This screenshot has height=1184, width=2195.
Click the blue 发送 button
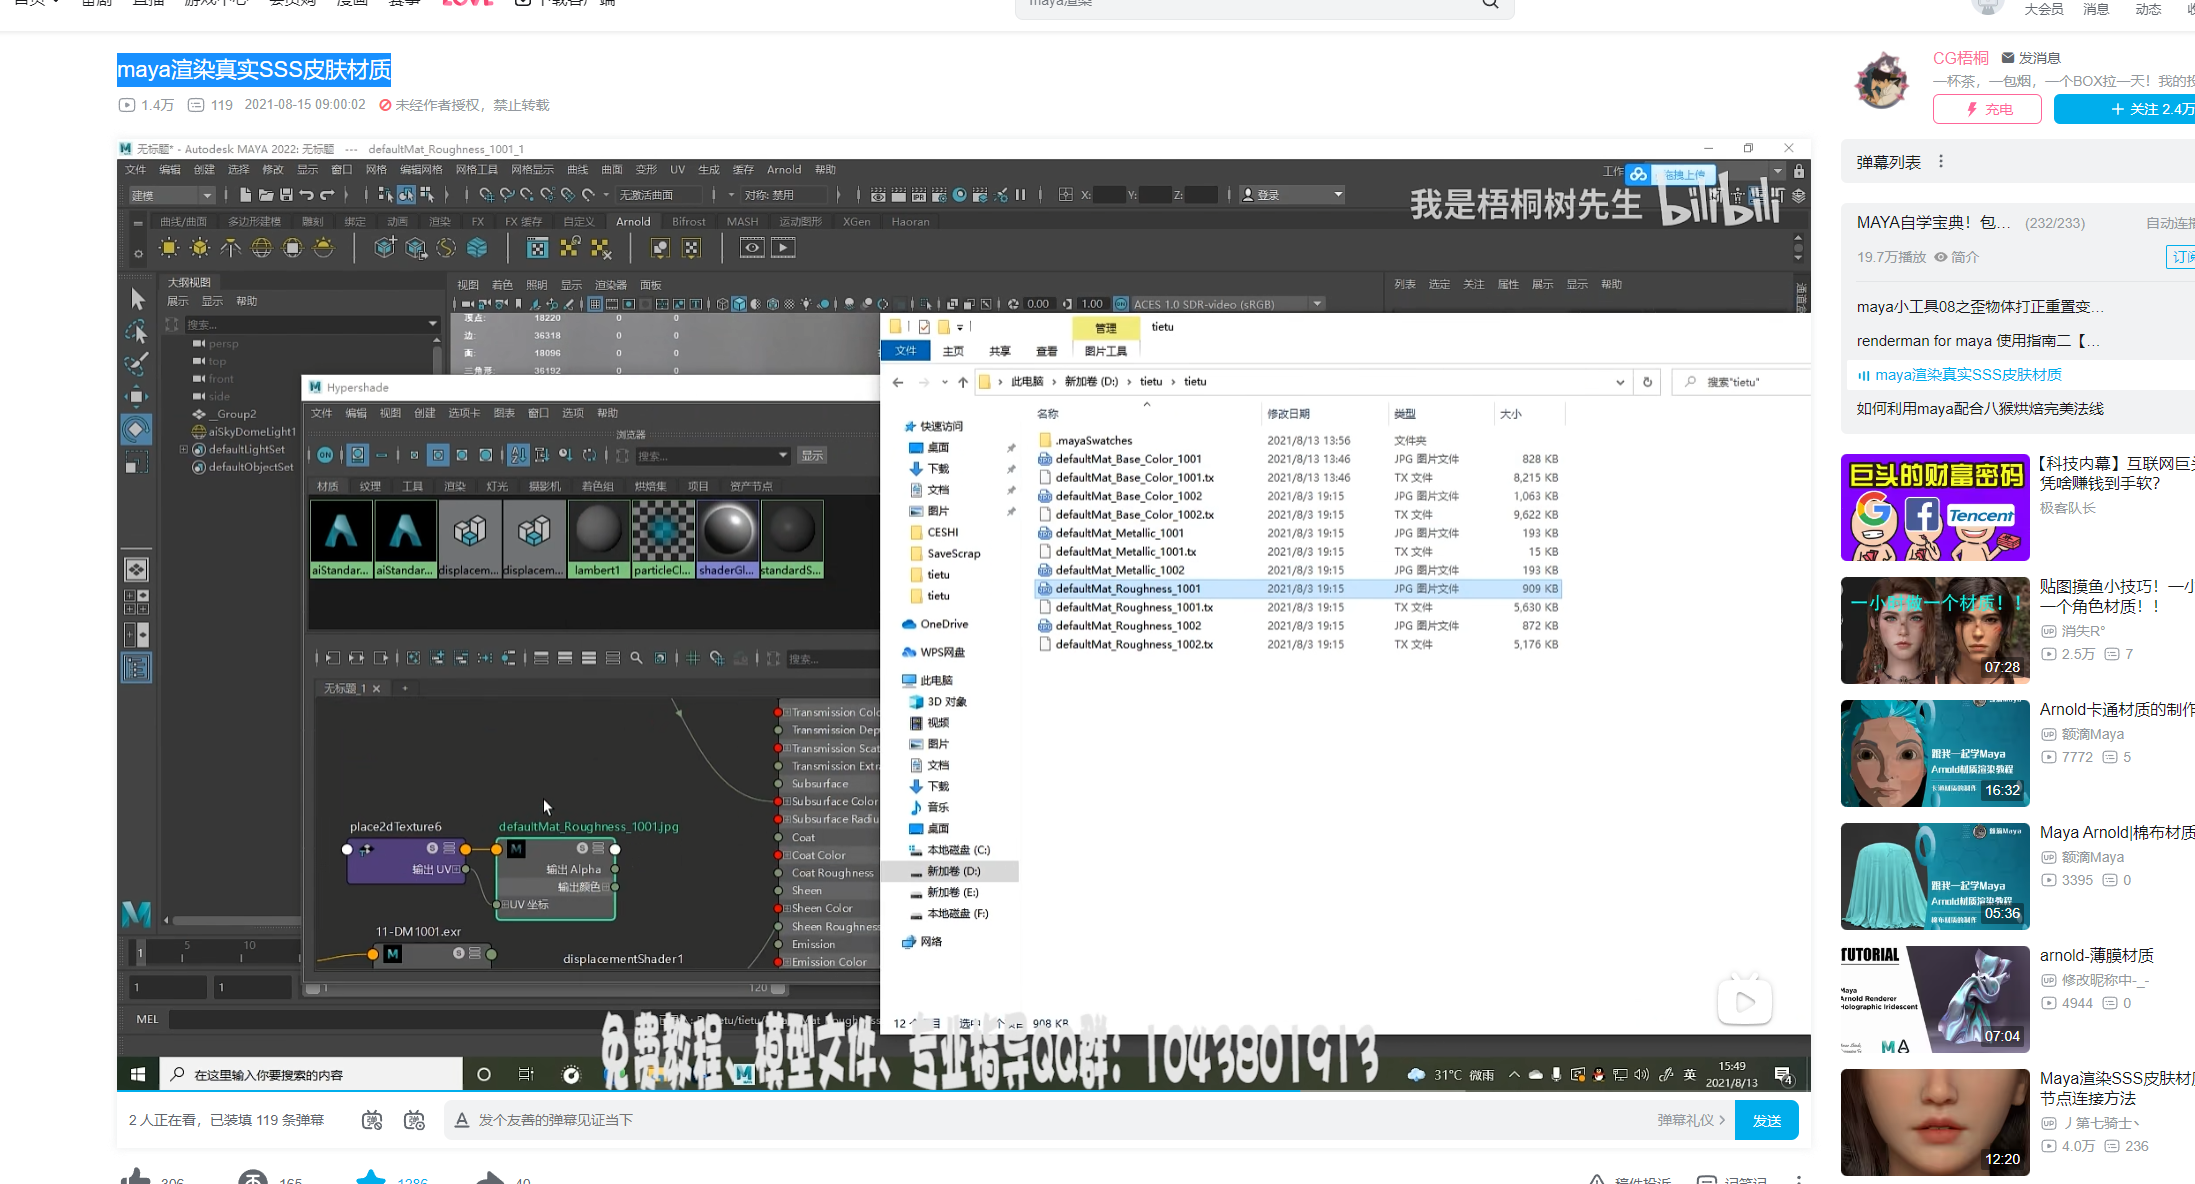(x=1766, y=1120)
